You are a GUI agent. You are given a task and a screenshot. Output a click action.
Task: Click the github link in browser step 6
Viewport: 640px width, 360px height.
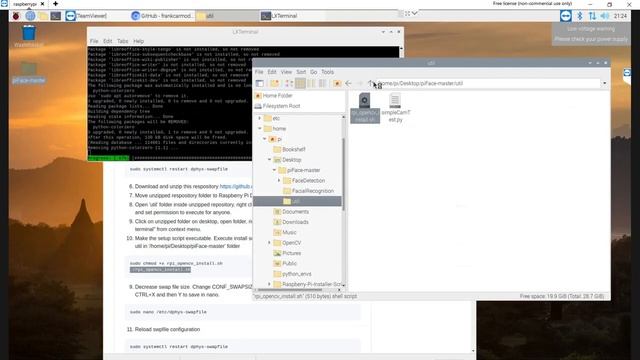(236, 187)
